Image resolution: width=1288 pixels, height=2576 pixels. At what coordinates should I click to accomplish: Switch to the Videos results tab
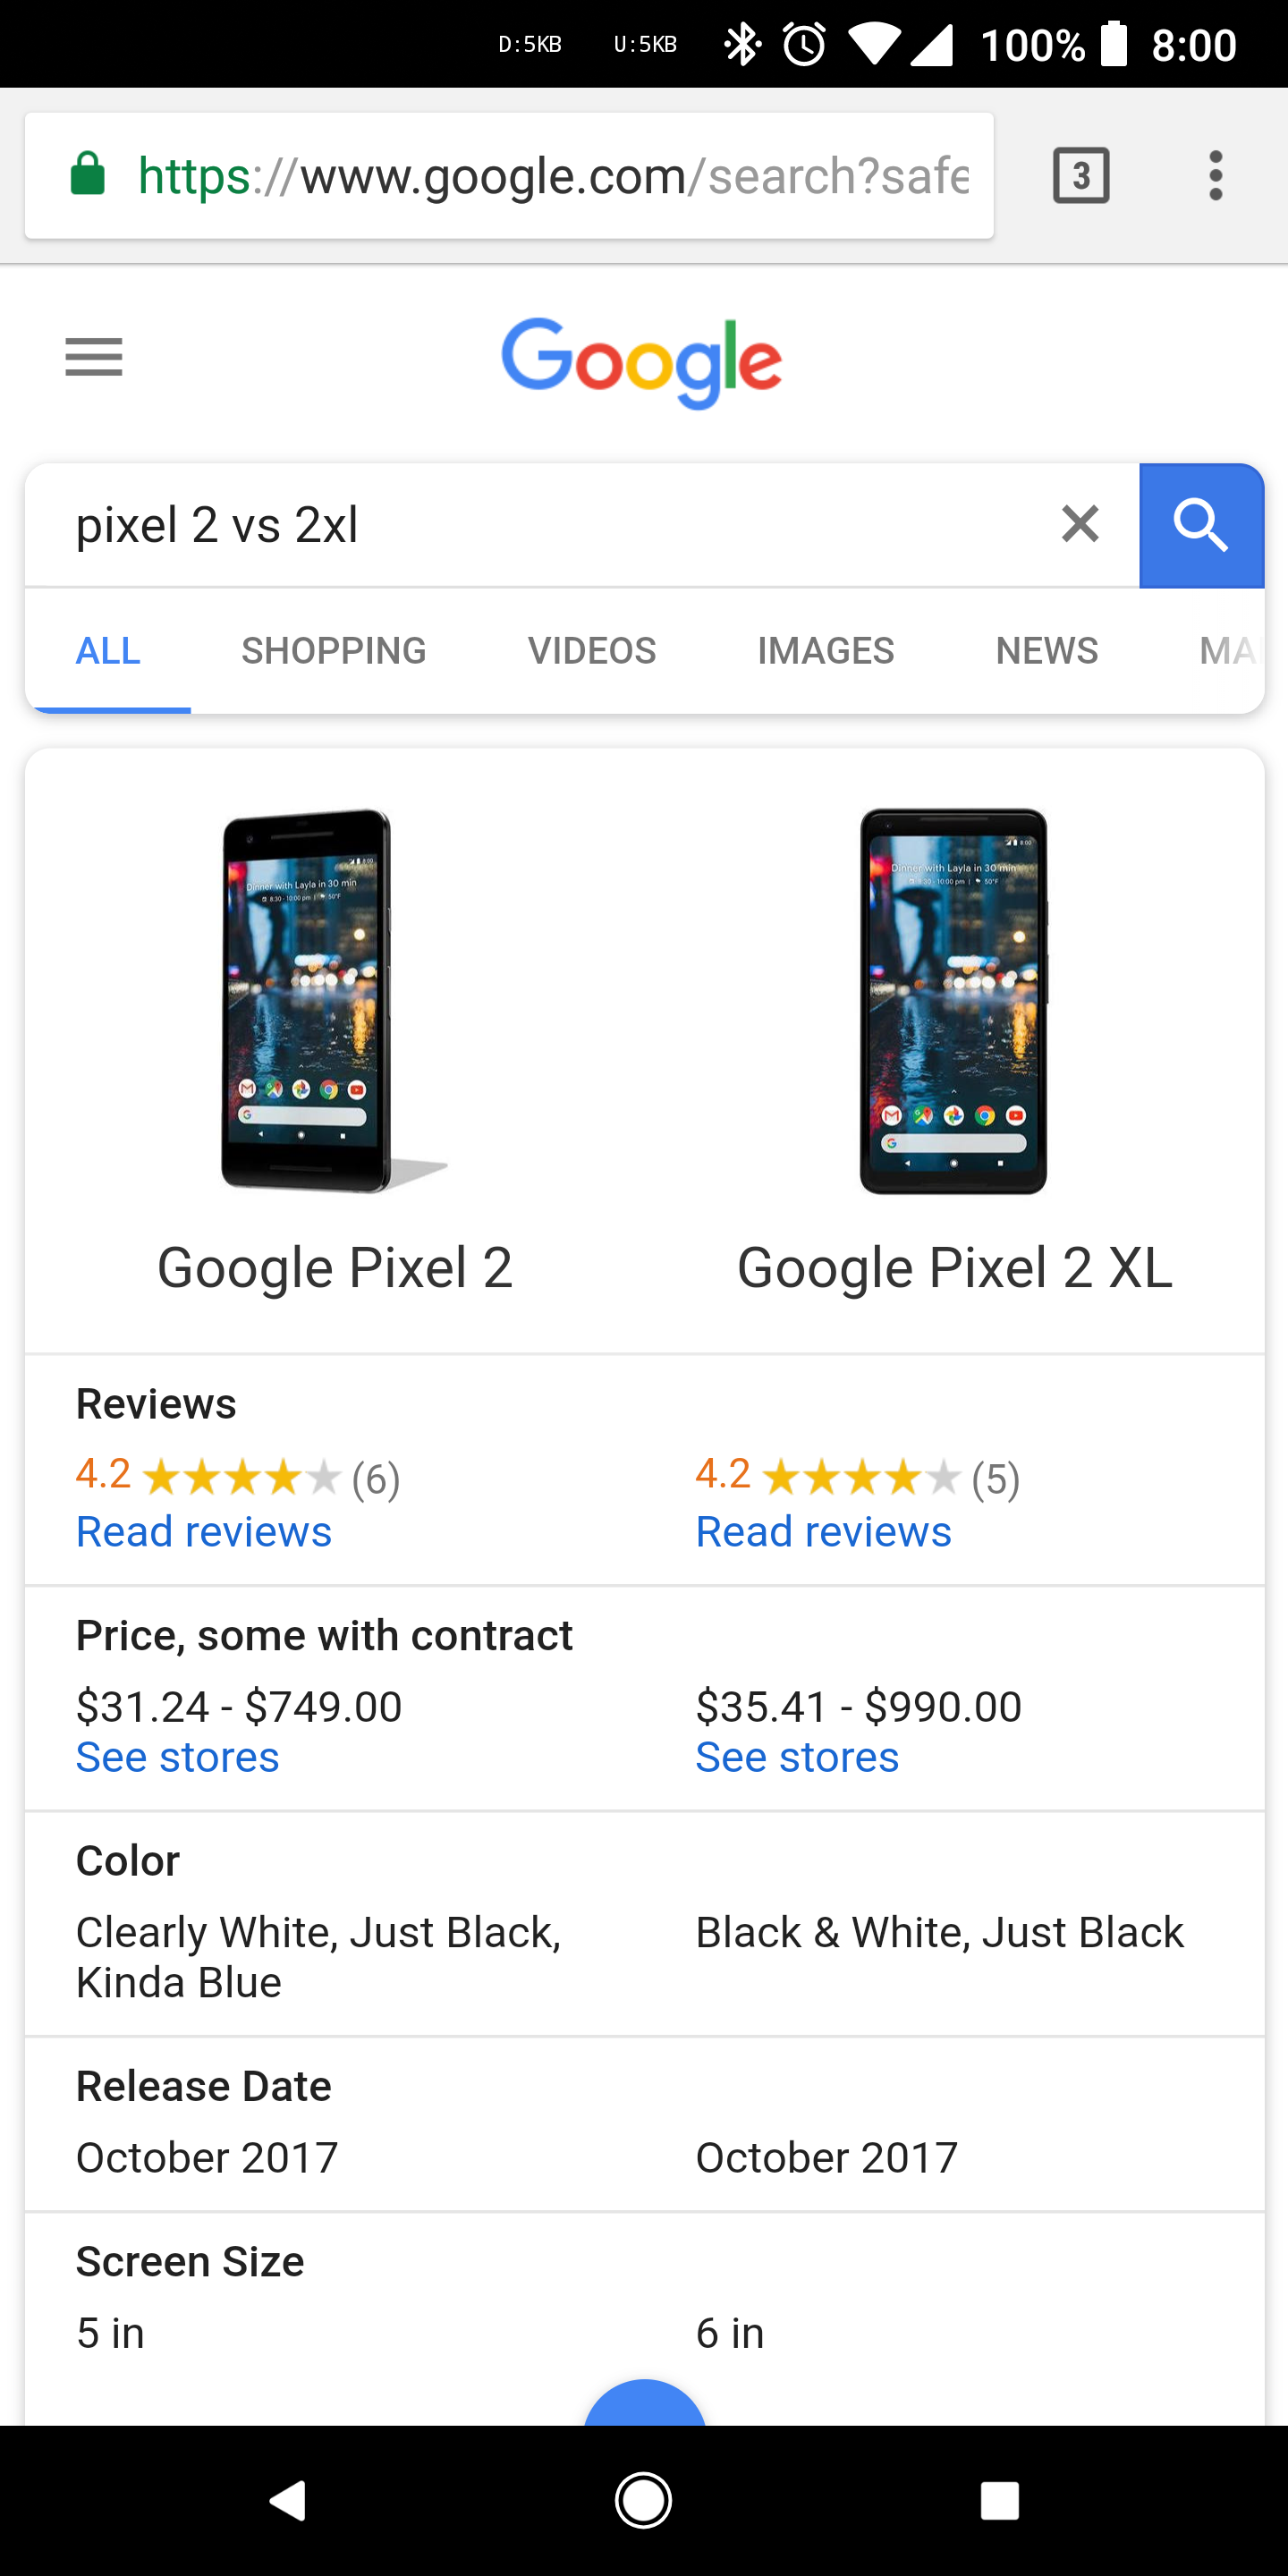[x=592, y=651]
